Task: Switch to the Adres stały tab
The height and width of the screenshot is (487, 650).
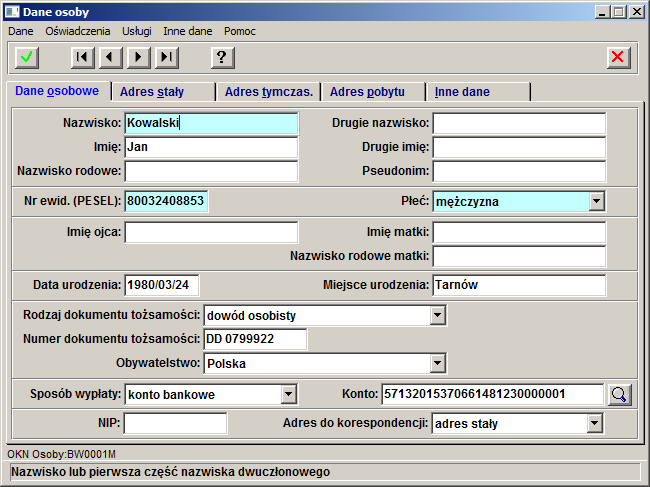Action: tap(163, 92)
